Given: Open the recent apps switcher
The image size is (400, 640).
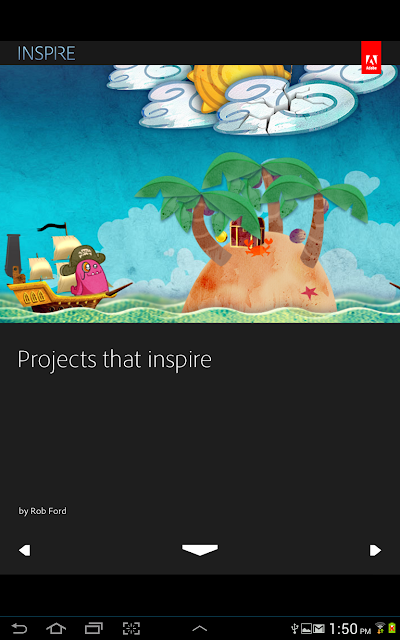Looking at the screenshot, I should (93, 629).
